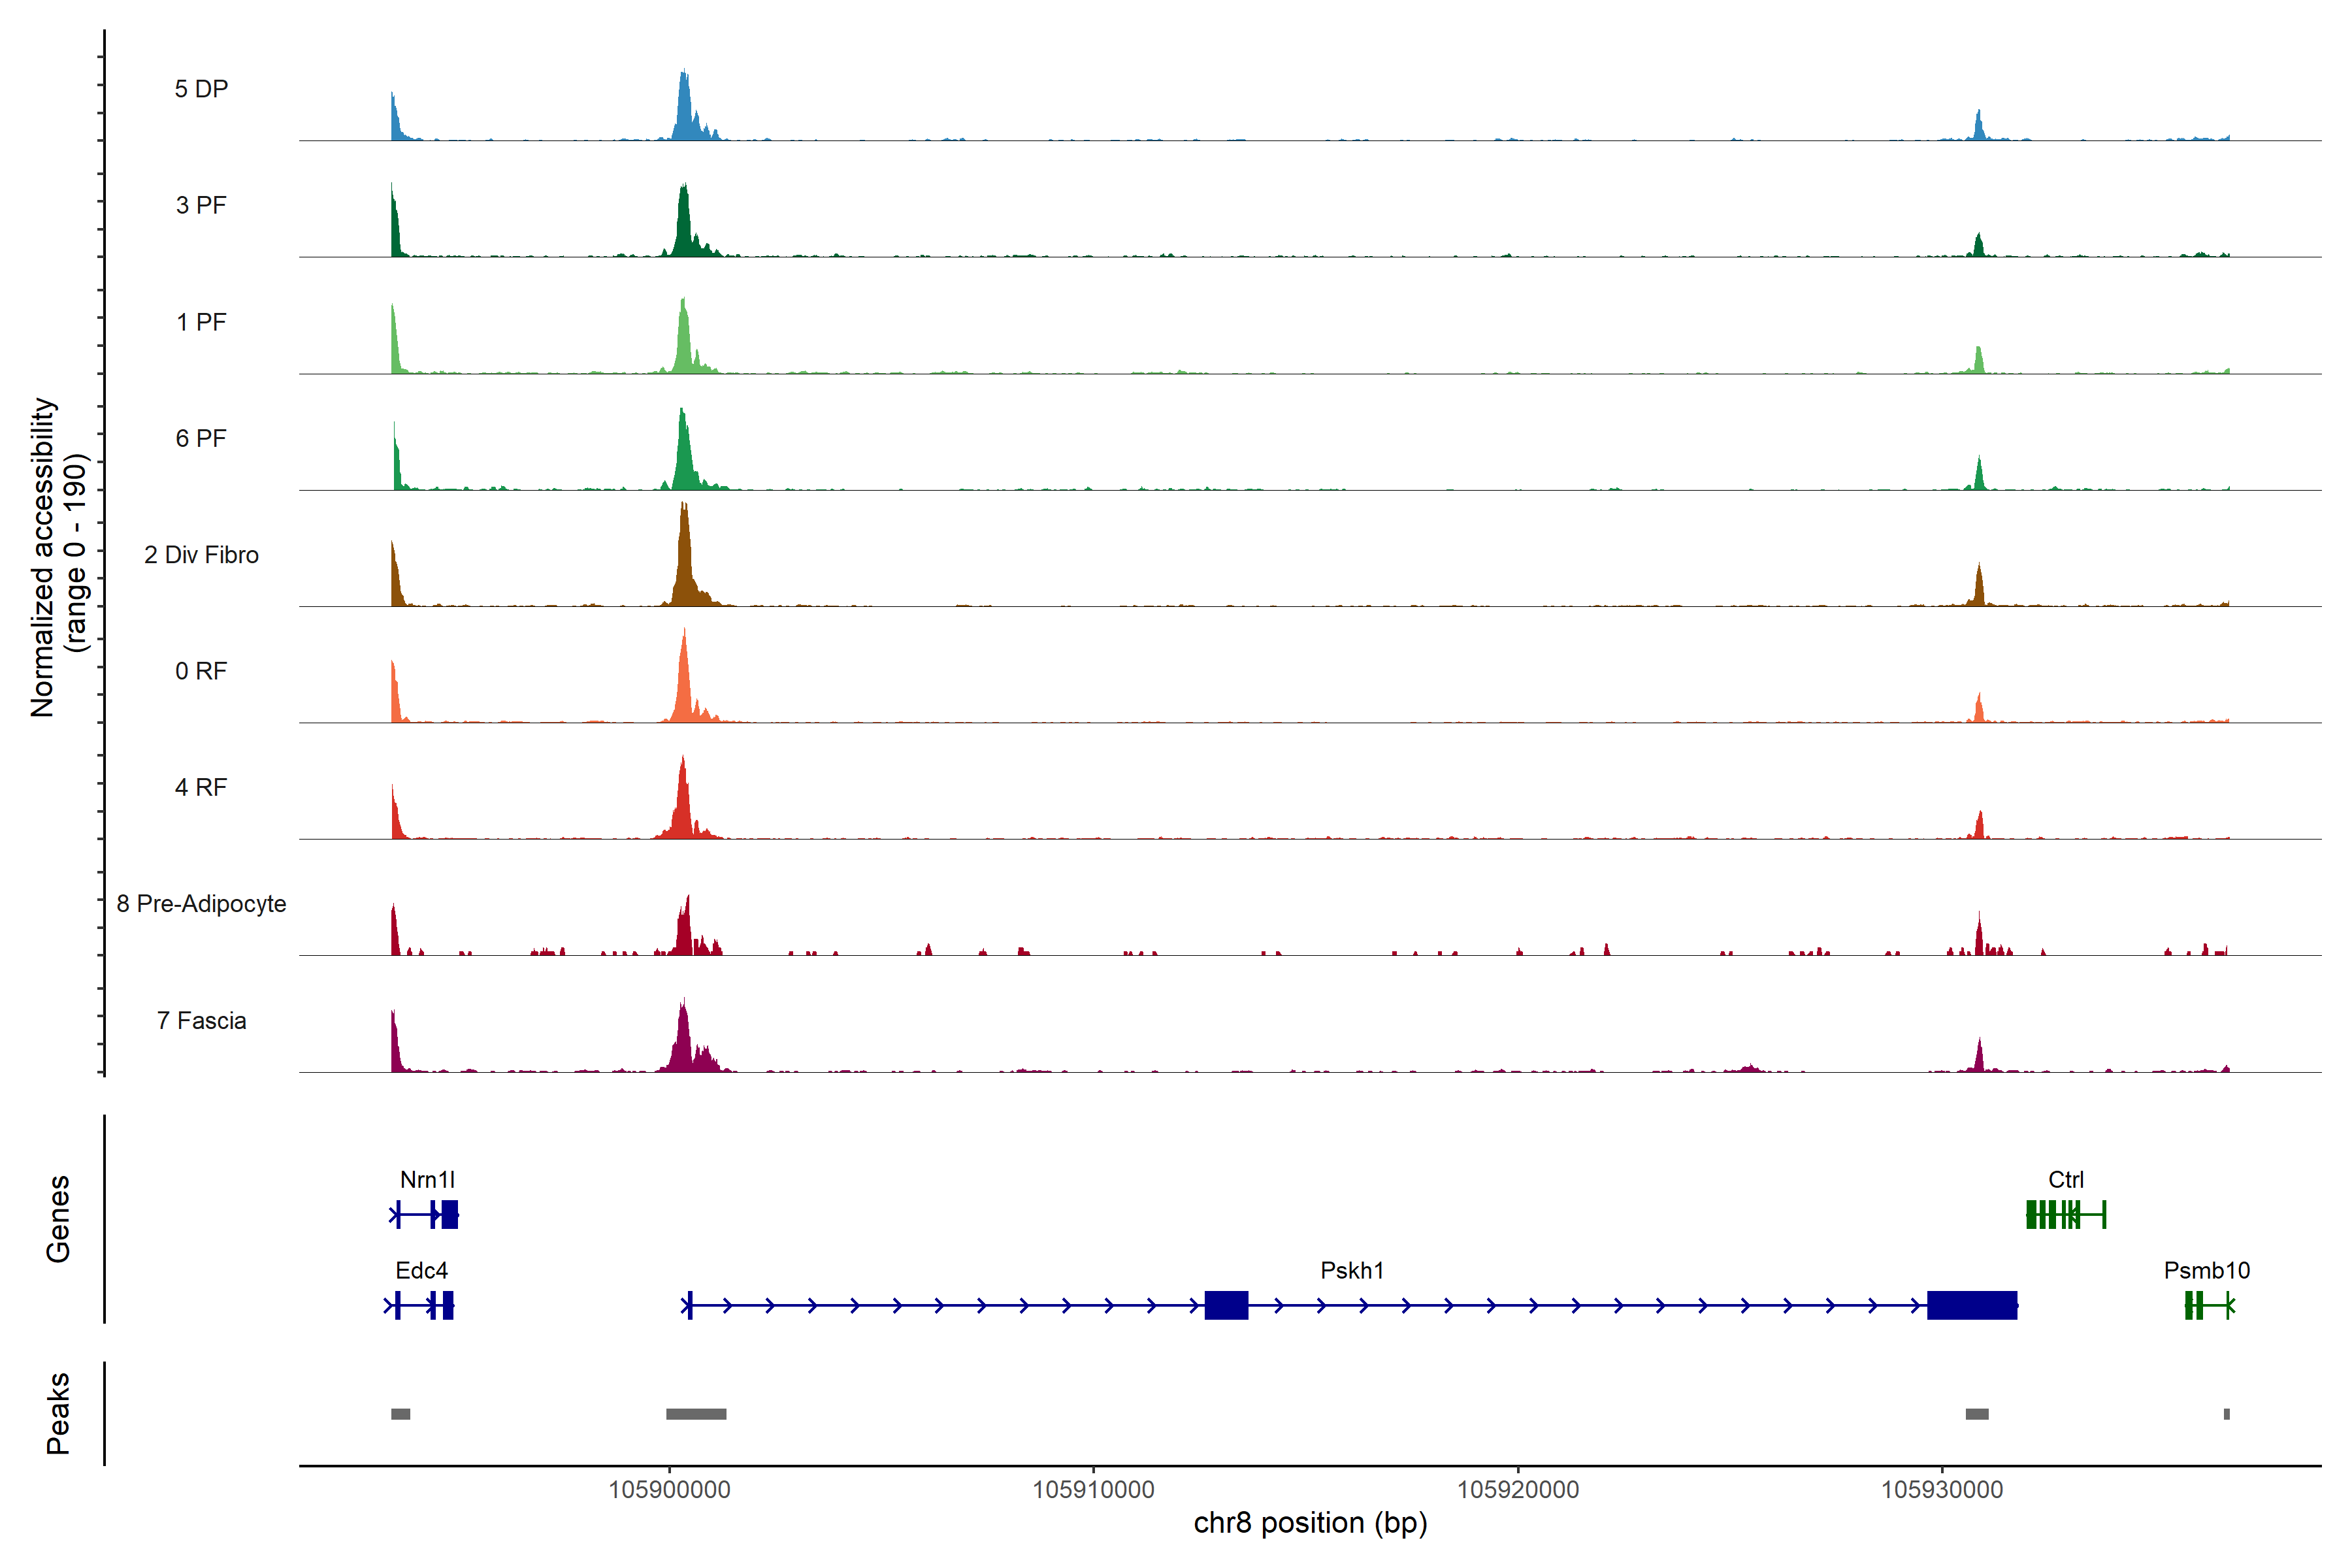The width and height of the screenshot is (2352, 1568).
Task: Click the 7 Fascia track label
Action: (x=201, y=1020)
